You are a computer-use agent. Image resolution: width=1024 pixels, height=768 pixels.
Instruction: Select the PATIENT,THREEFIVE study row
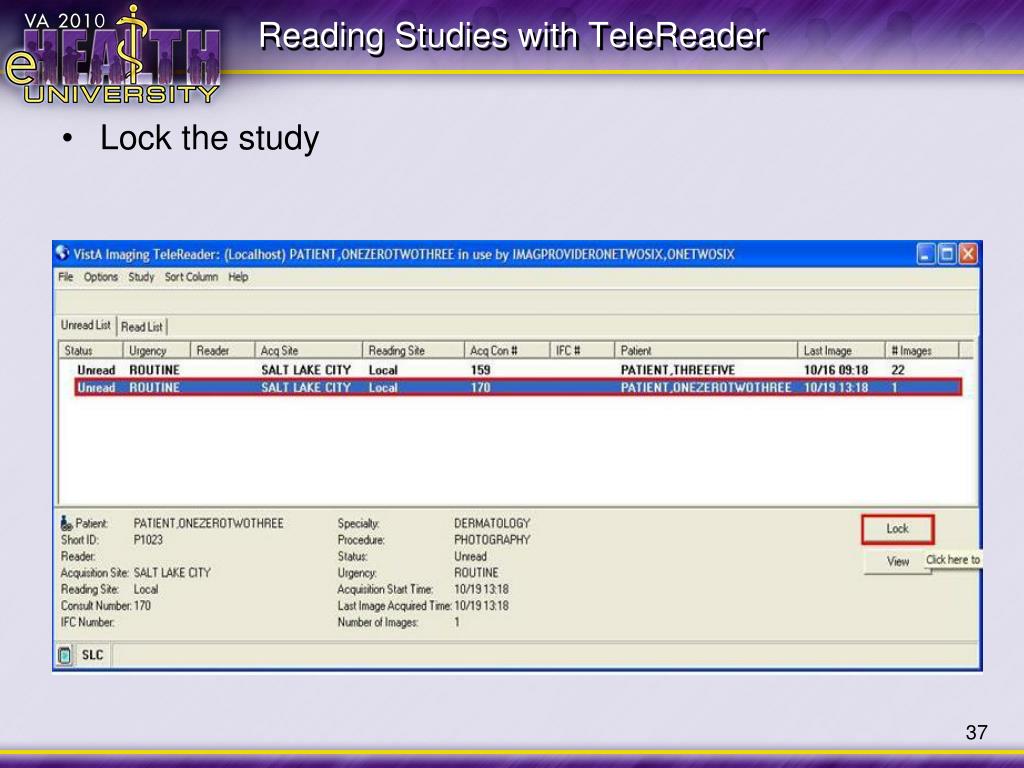point(518,370)
